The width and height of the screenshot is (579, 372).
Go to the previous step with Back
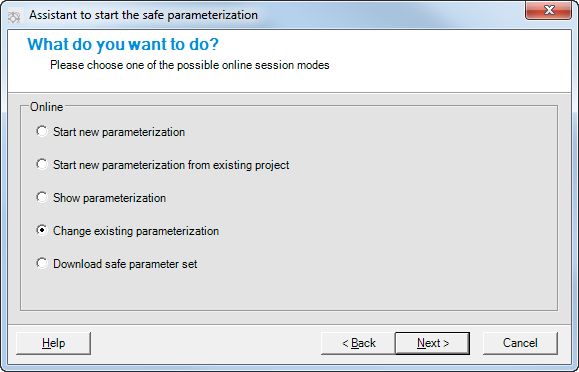358,343
